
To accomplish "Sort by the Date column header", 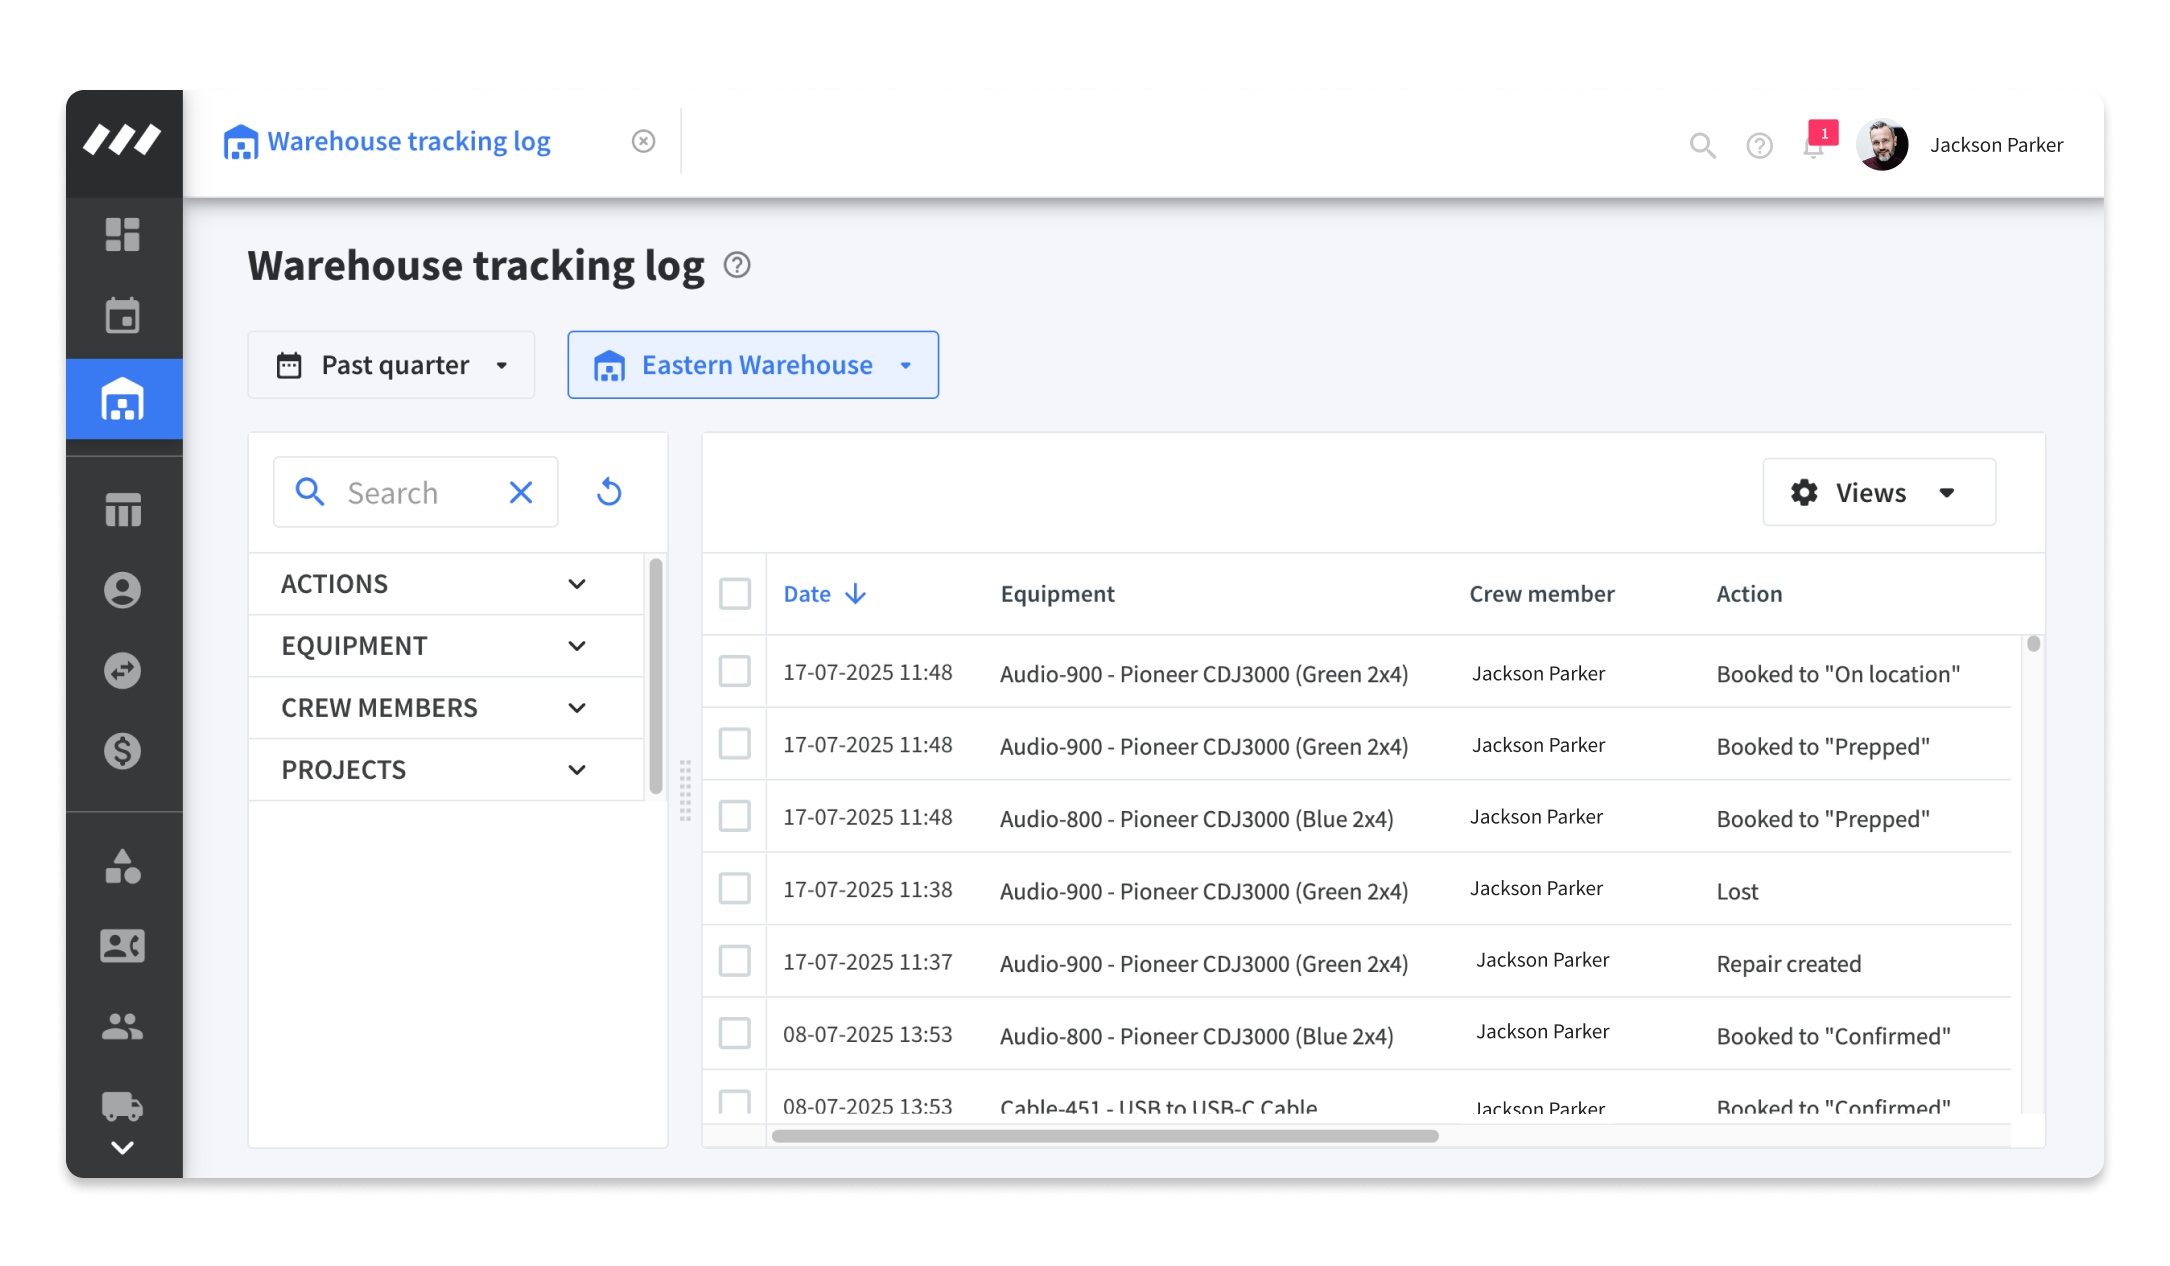I will click(x=807, y=594).
